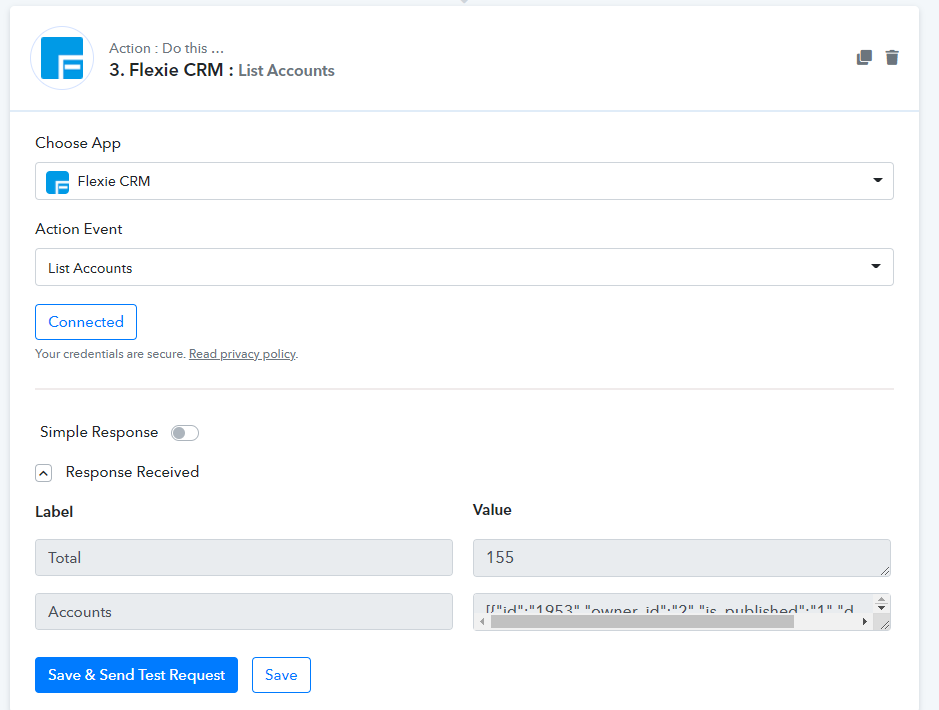Click the 'Label' column heading

point(54,512)
